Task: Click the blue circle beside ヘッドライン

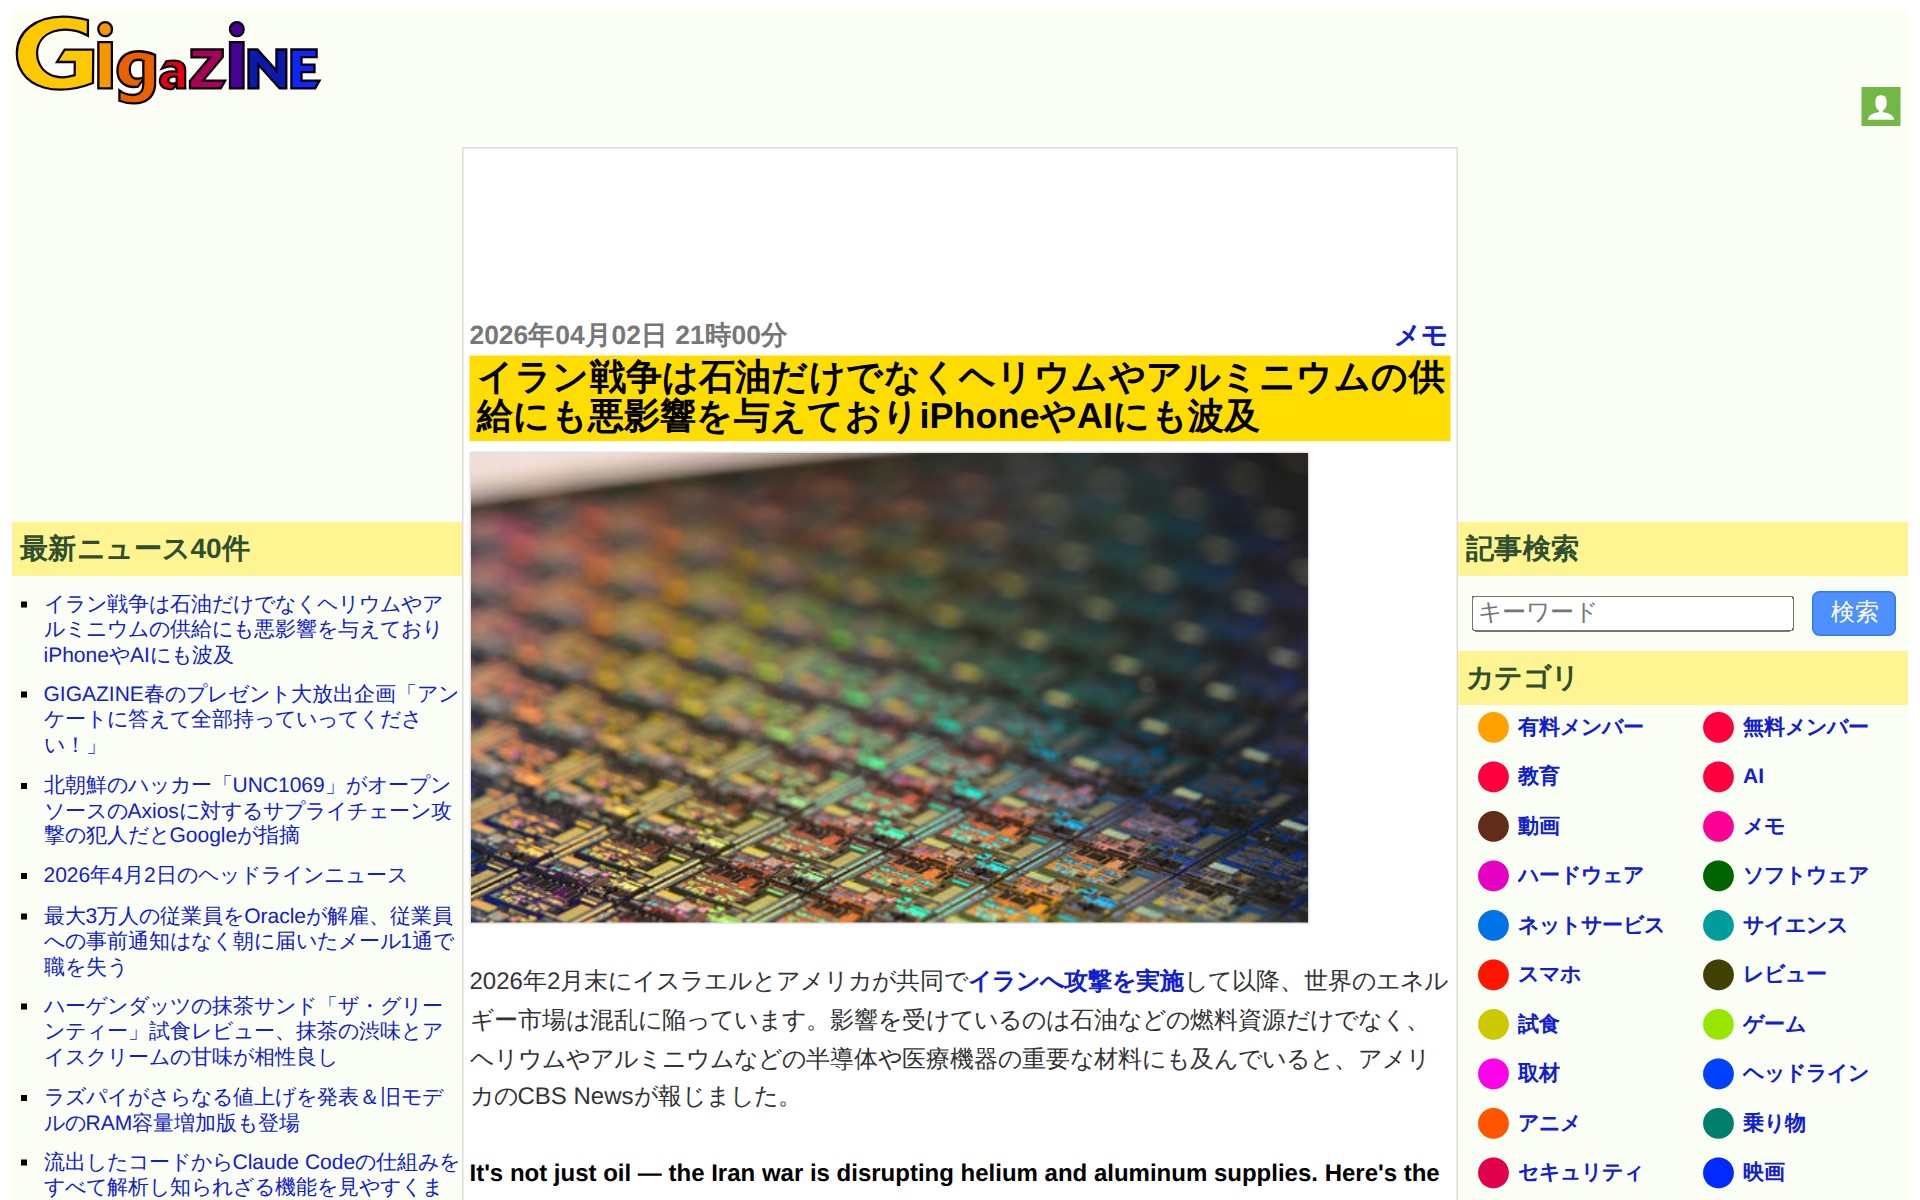Action: pyautogui.click(x=1718, y=1073)
